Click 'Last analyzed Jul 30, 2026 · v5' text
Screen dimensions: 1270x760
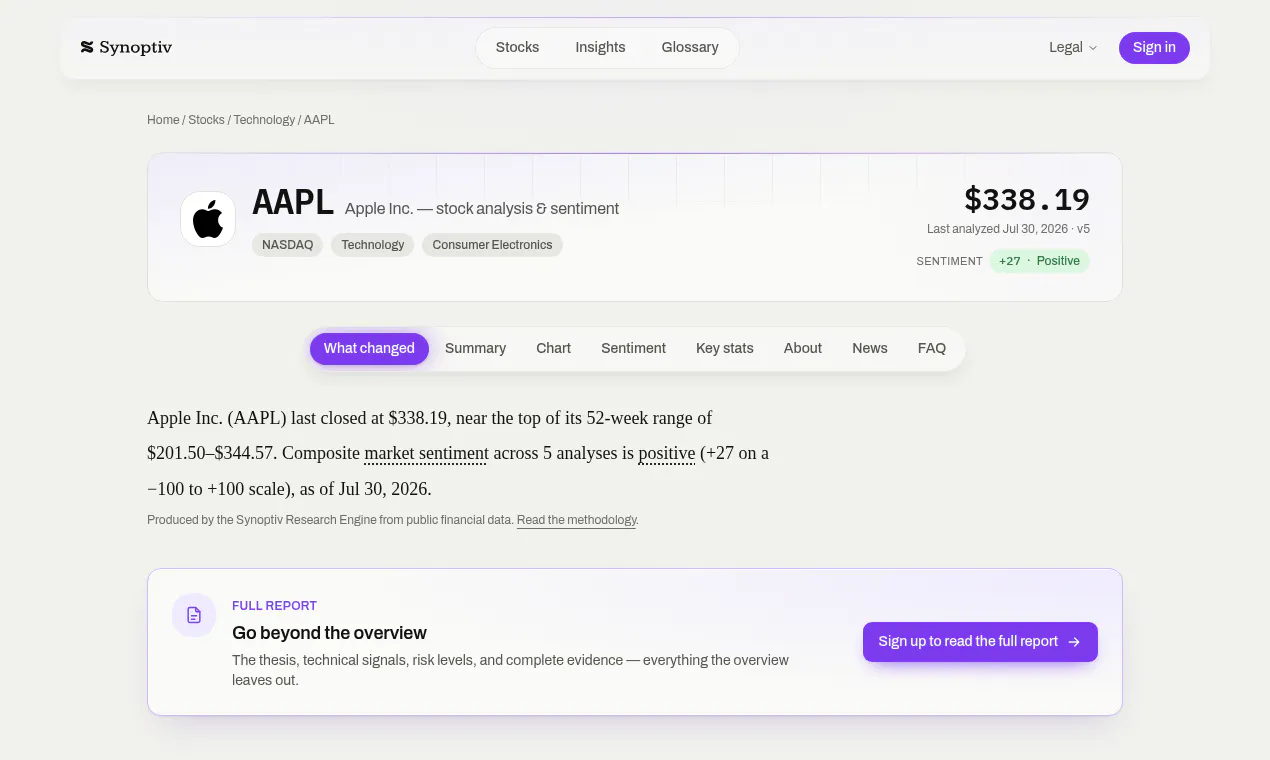tap(1008, 229)
